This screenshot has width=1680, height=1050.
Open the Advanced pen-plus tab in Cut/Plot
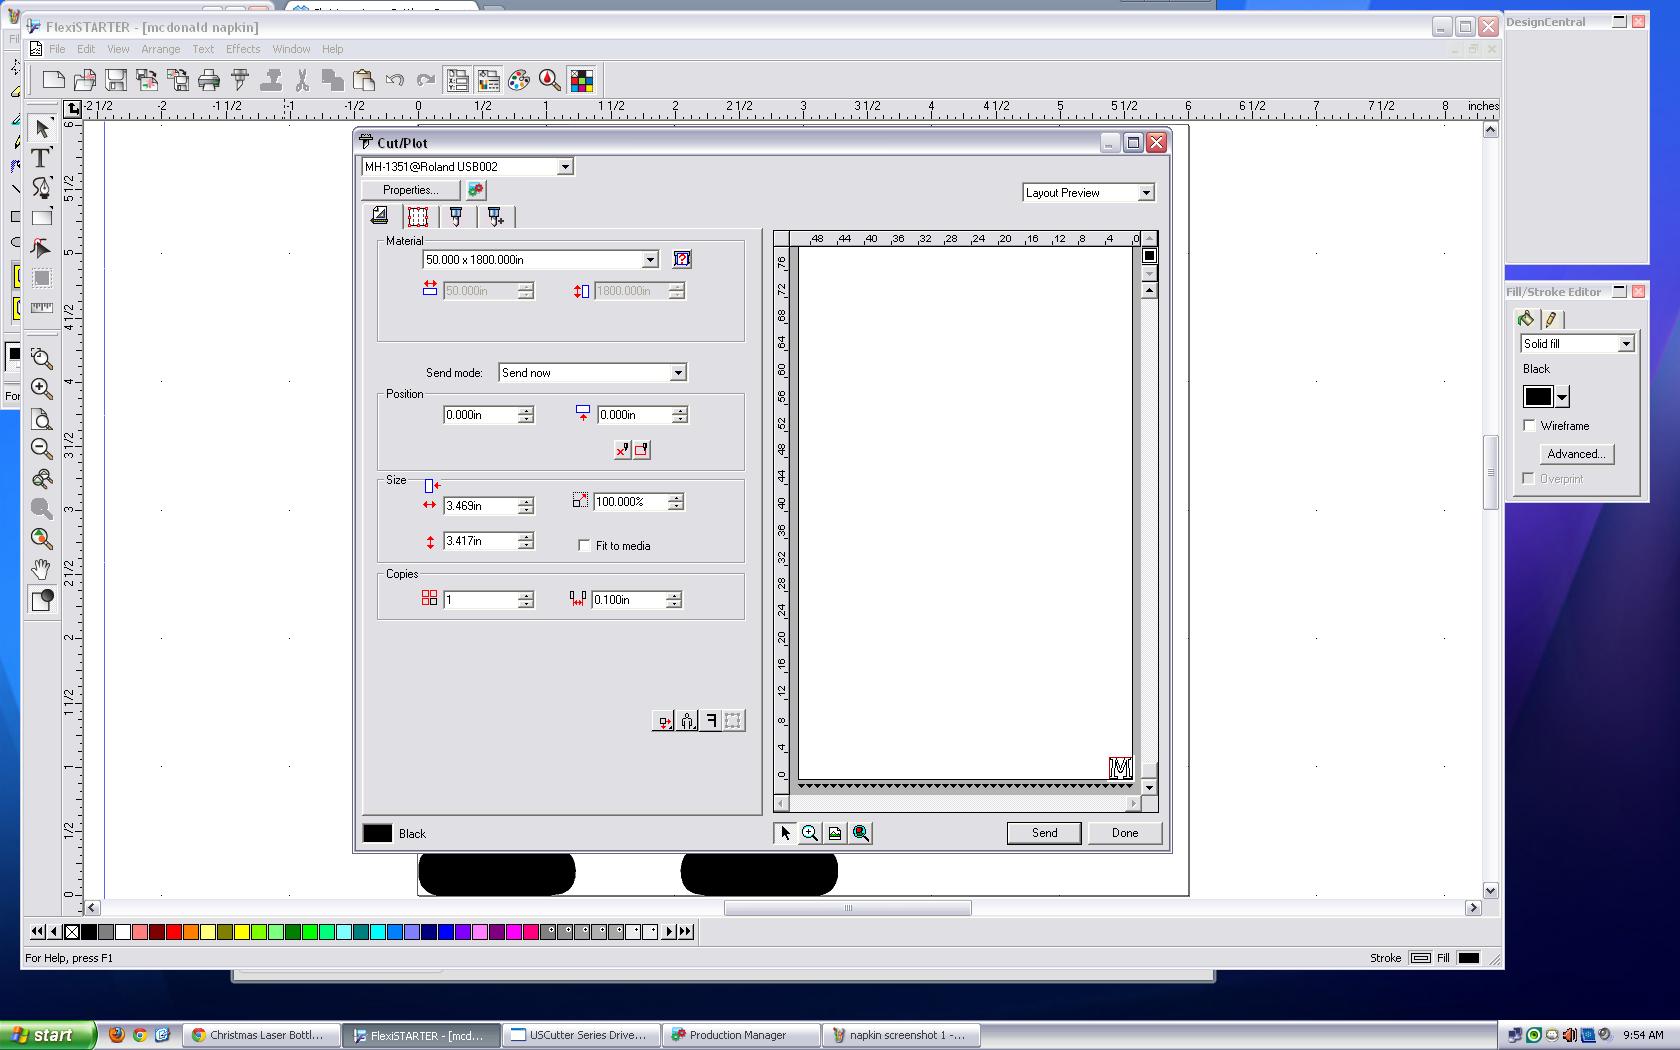496,215
